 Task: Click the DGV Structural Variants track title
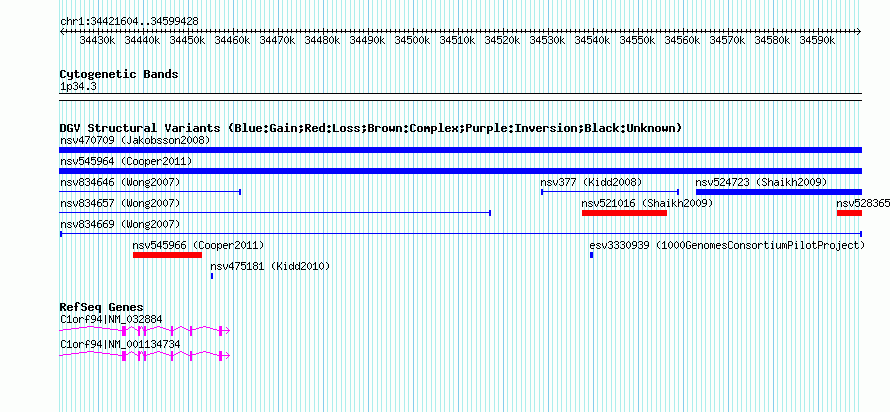371,128
